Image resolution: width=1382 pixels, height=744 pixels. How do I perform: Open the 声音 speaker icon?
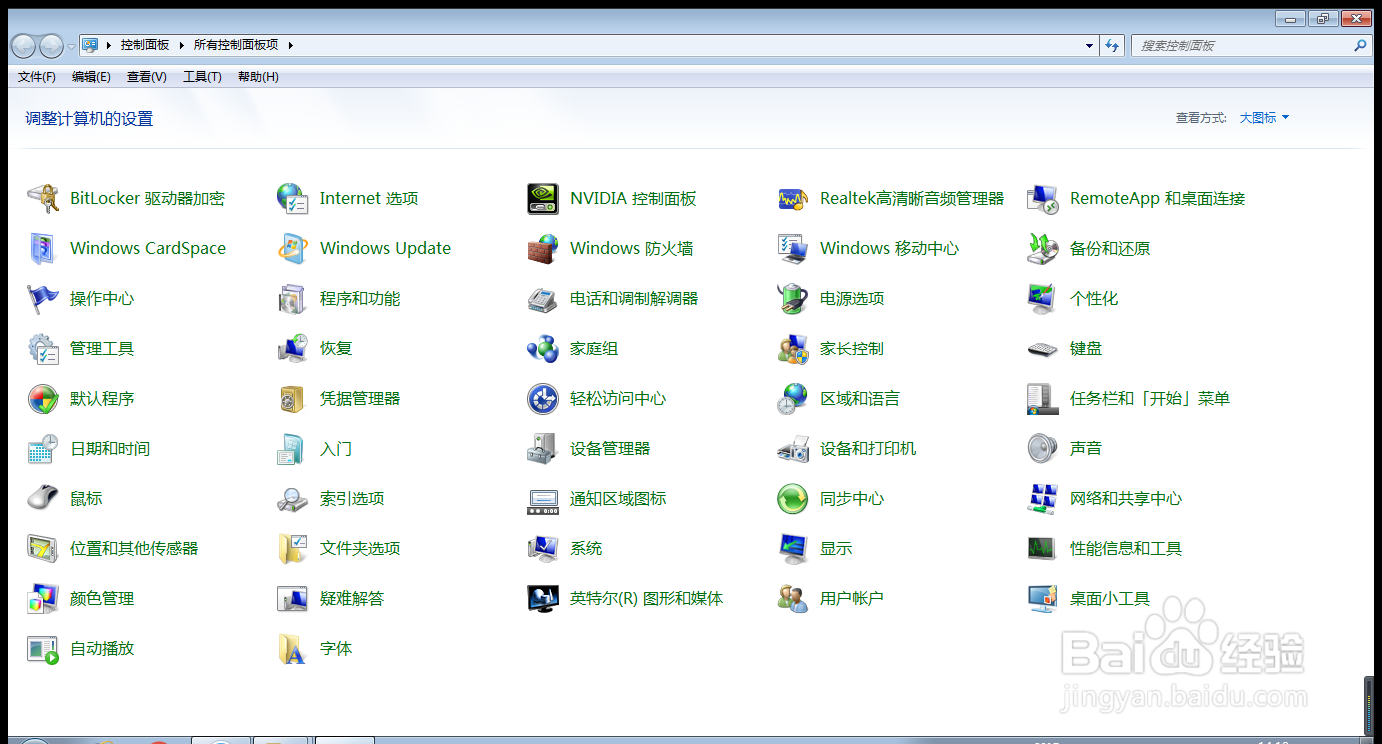point(1043,448)
